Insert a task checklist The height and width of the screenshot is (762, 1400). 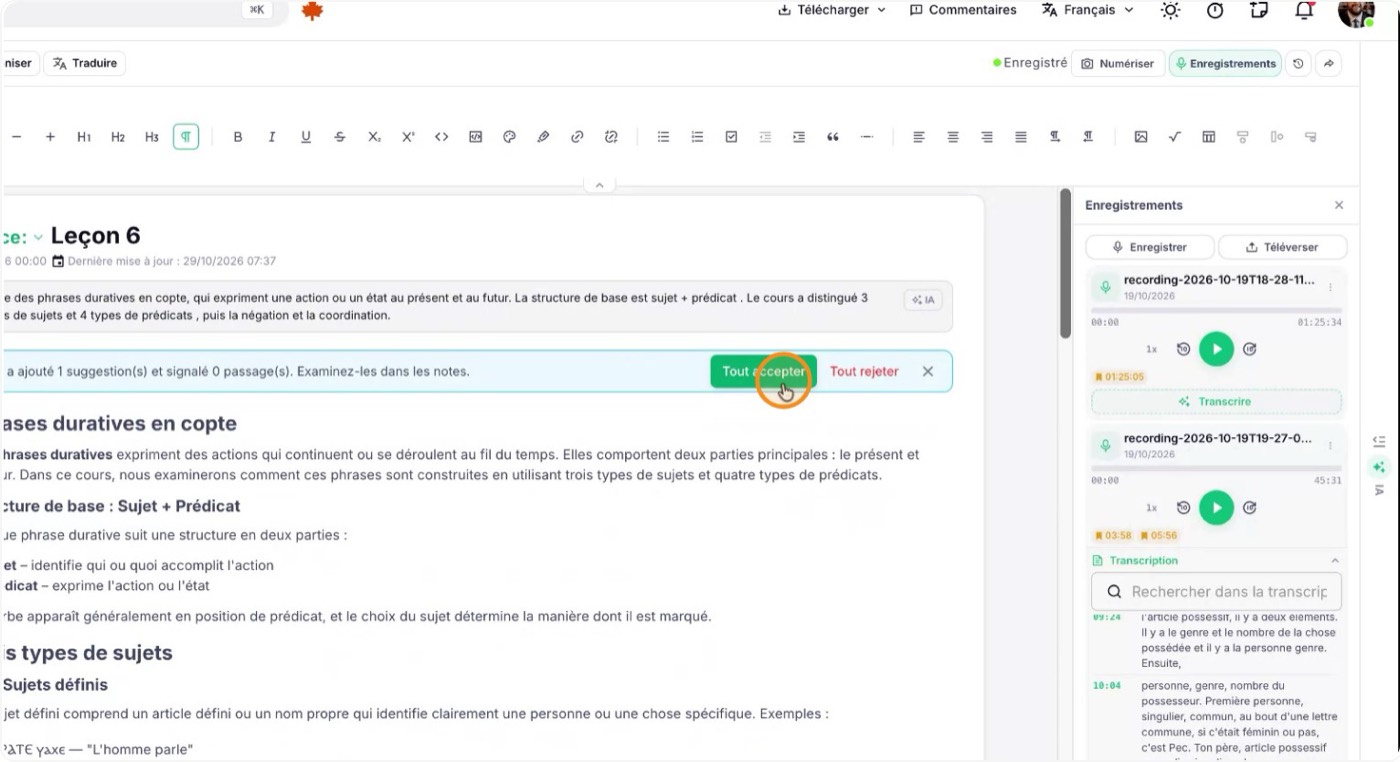[x=731, y=137]
